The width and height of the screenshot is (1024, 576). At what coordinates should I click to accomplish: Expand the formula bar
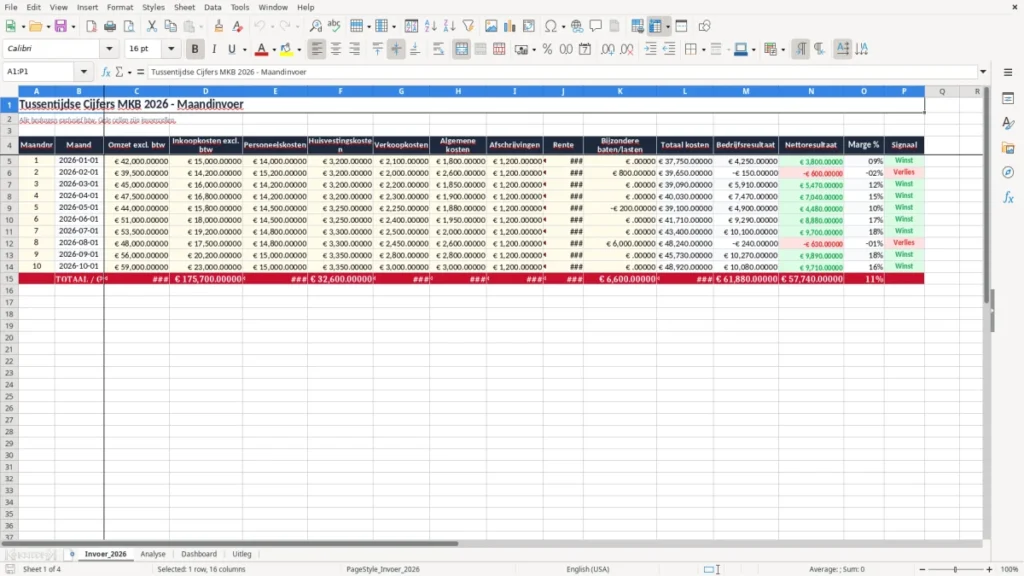[983, 72]
